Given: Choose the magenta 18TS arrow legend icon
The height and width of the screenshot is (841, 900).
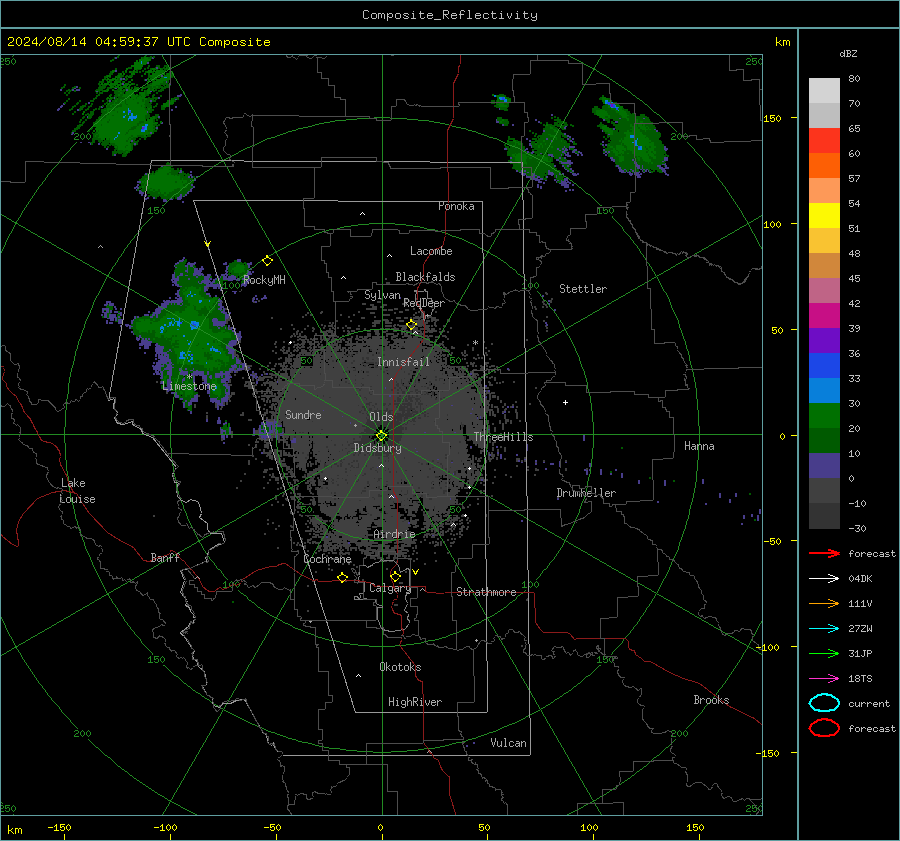Looking at the screenshot, I should [x=824, y=679].
